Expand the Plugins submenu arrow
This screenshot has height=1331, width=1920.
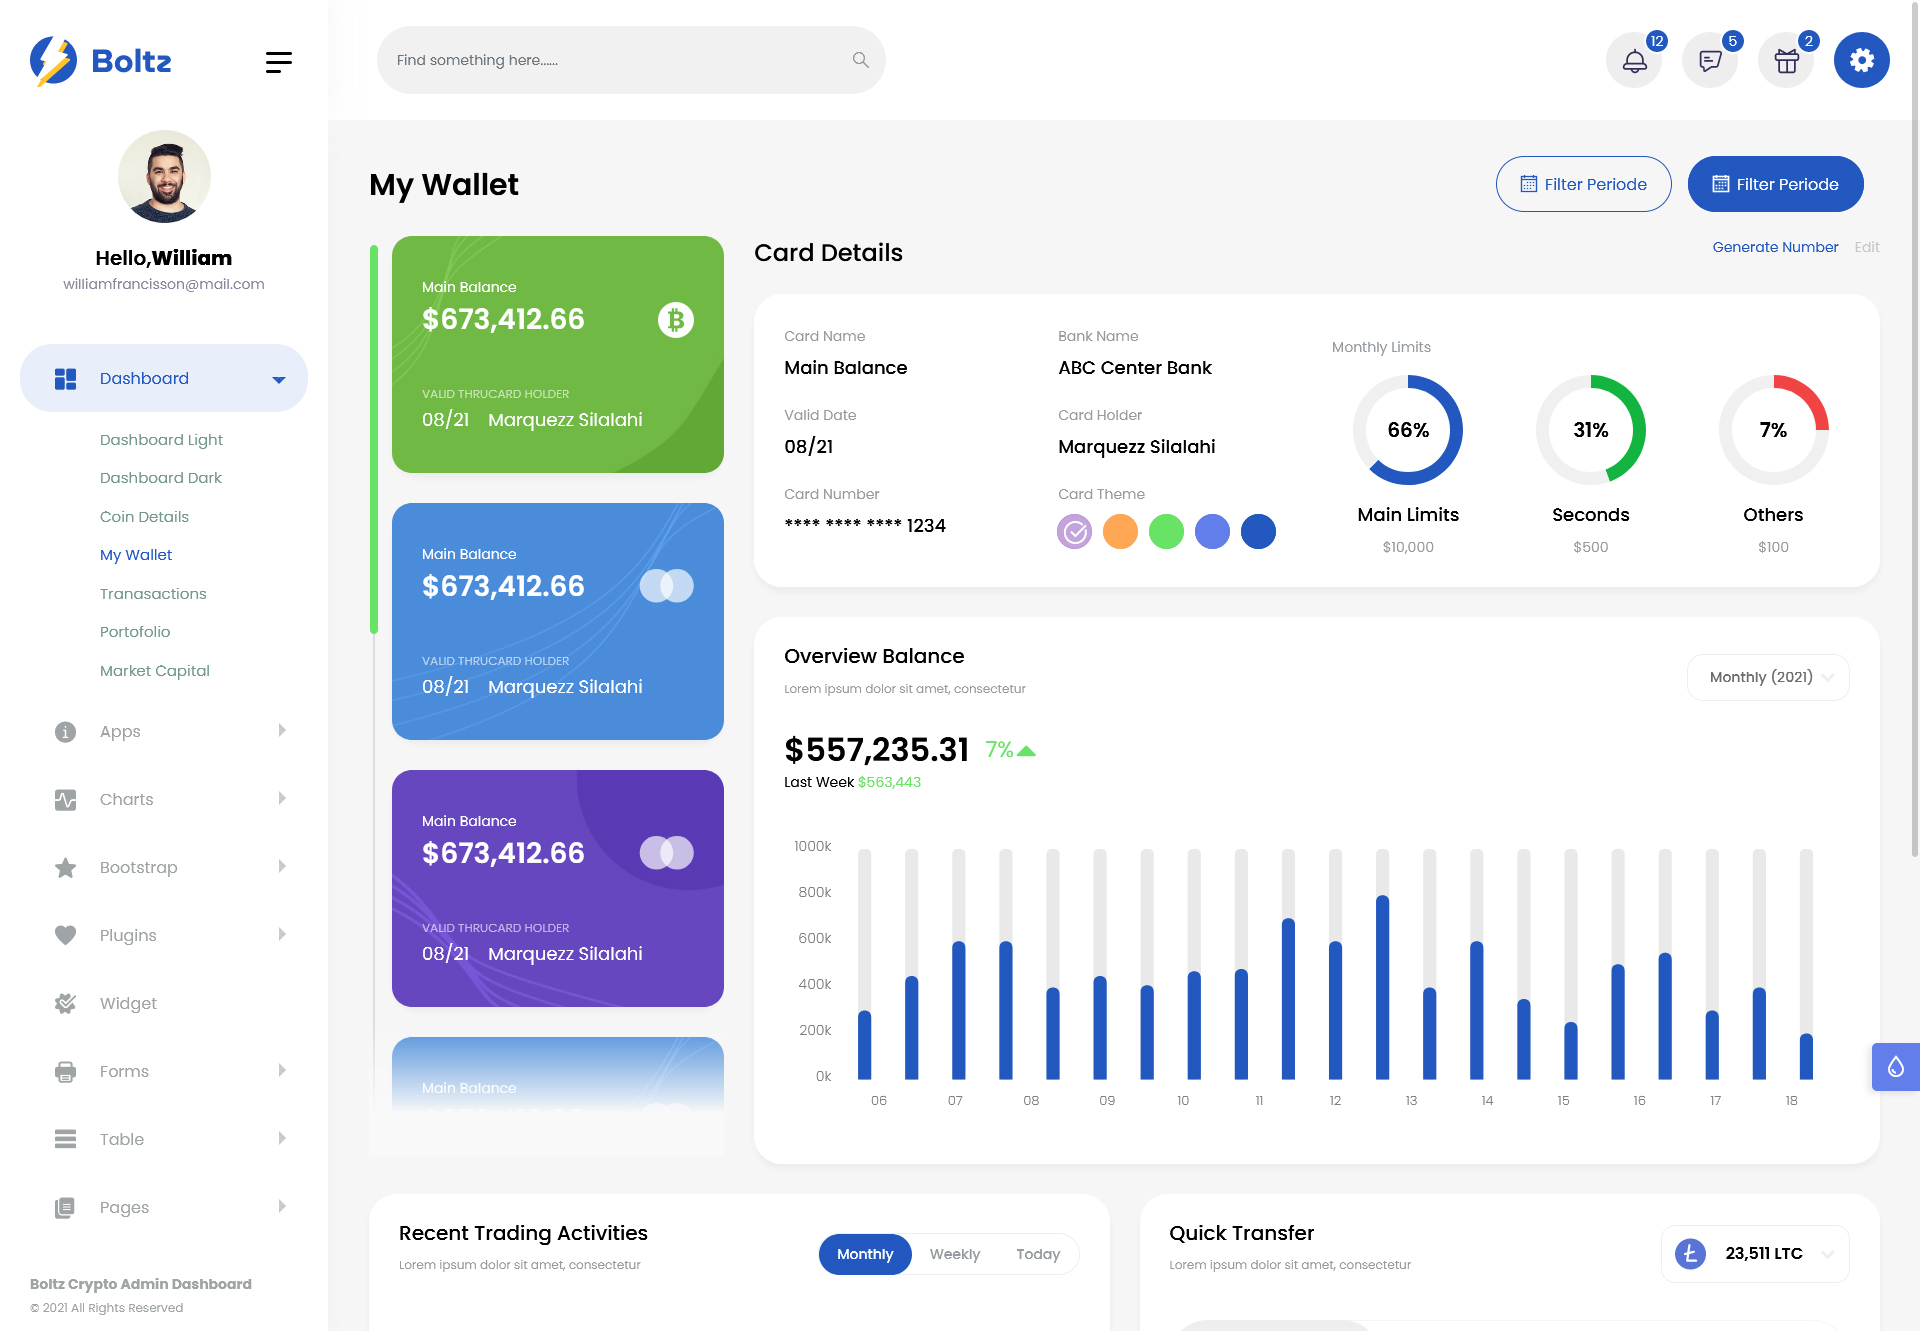click(x=282, y=935)
